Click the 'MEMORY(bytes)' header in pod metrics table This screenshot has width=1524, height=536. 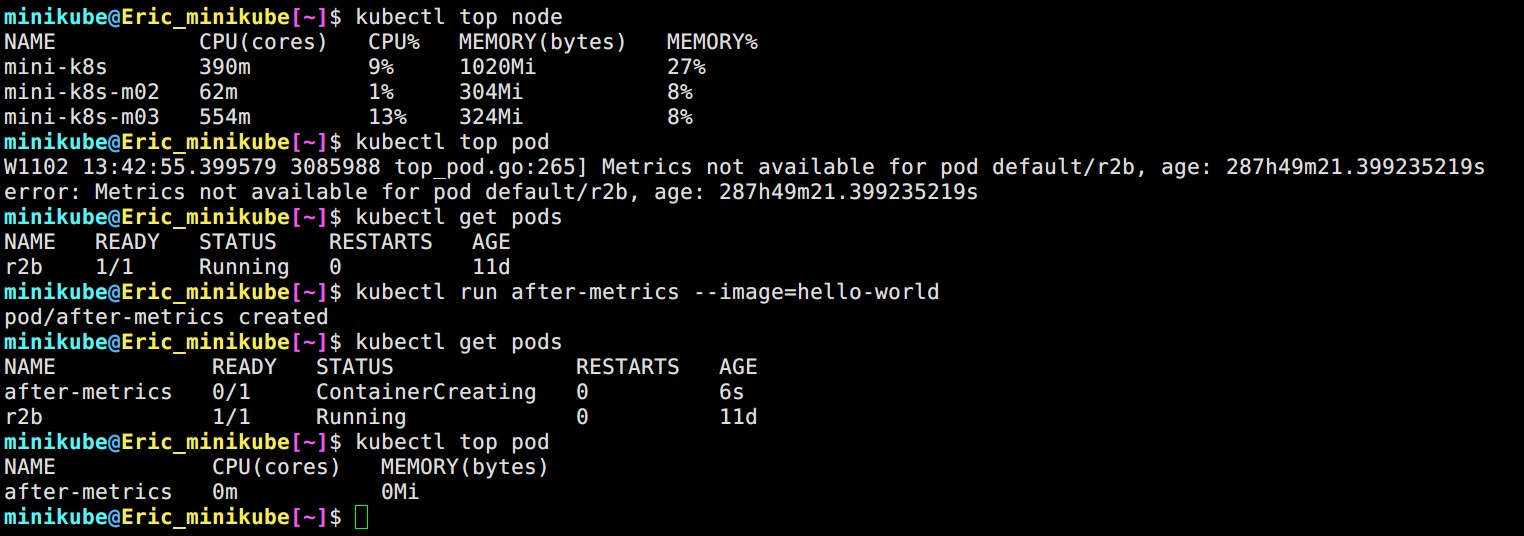tap(465, 467)
